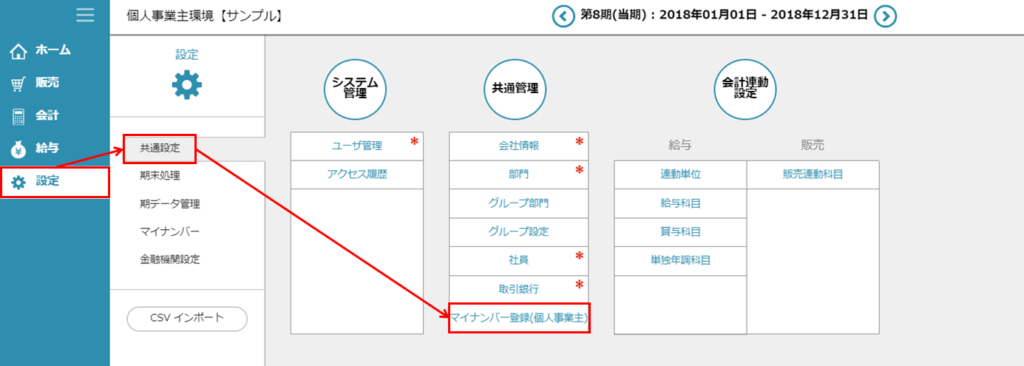Click the 給与 money bag icon
The width and height of the screenshot is (1024, 366).
point(19,149)
